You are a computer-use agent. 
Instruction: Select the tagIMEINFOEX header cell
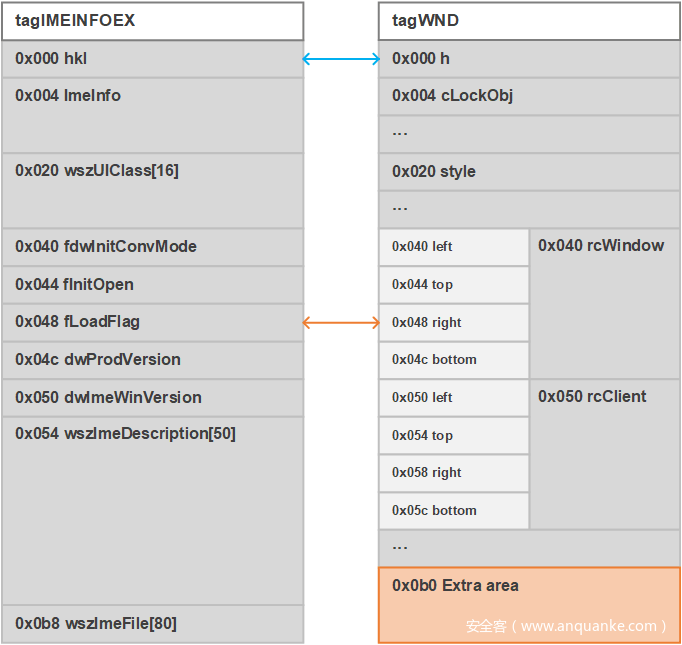[152, 20]
